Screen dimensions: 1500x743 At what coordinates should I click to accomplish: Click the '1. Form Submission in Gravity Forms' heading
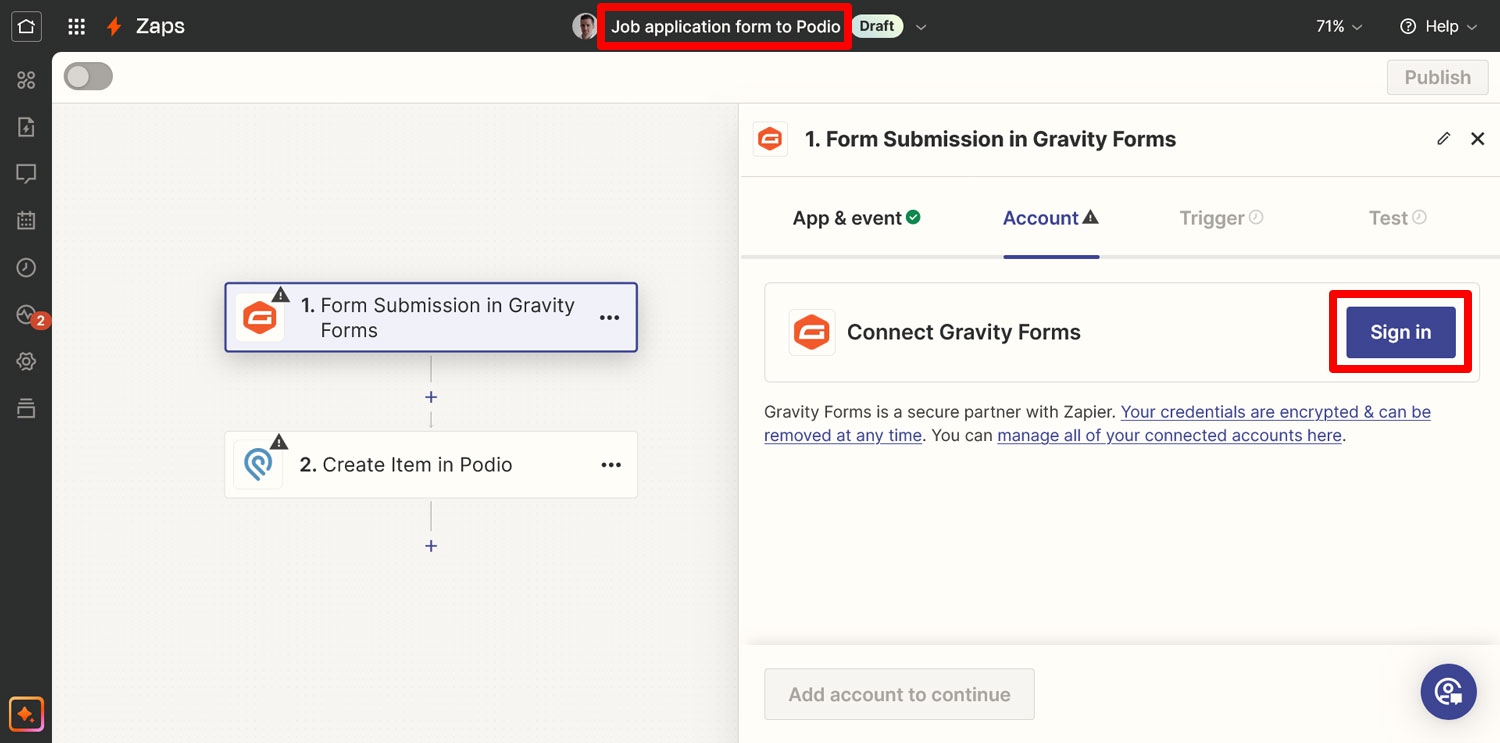tap(991, 139)
